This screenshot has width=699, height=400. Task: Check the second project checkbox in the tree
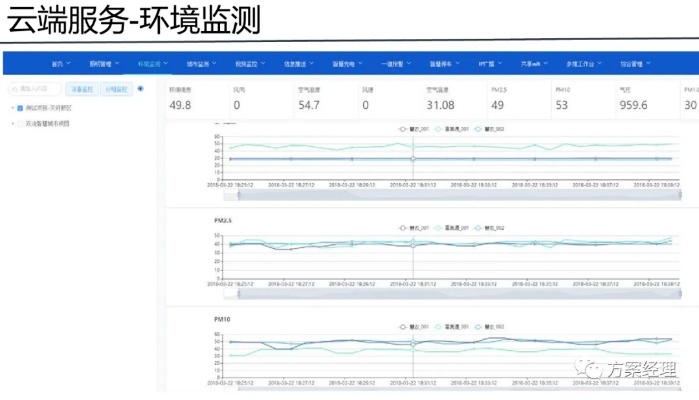19,123
